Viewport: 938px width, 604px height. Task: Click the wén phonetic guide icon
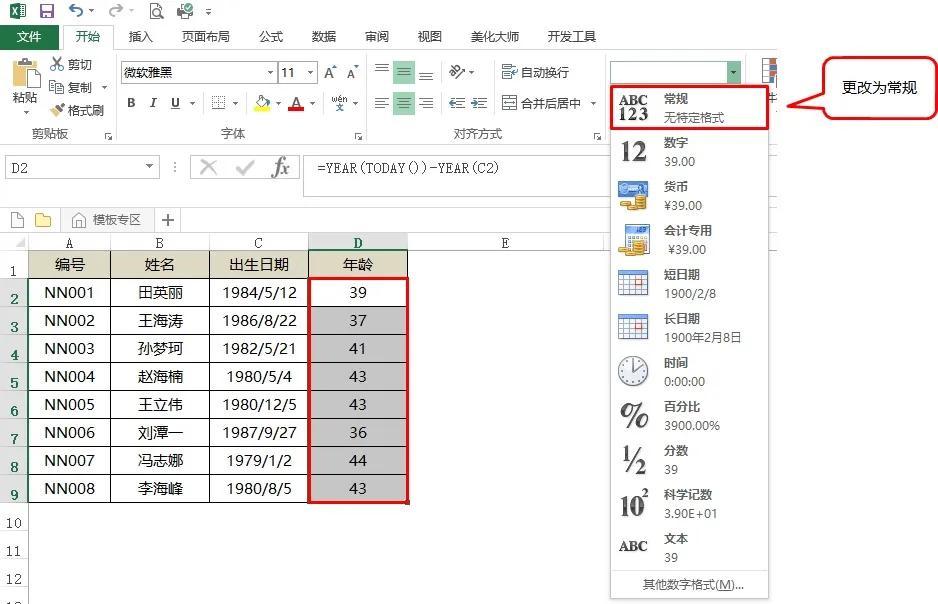339,103
